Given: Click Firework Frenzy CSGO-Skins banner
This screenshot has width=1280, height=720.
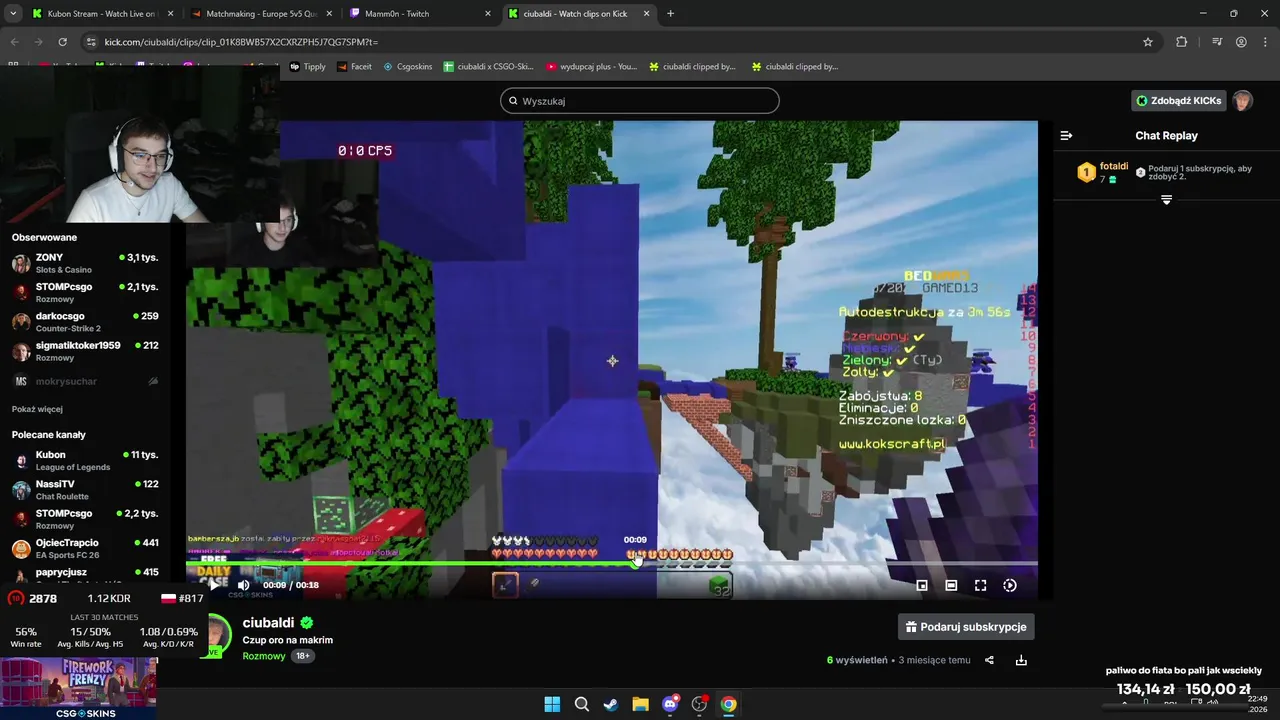Looking at the screenshot, I should (x=79, y=688).
